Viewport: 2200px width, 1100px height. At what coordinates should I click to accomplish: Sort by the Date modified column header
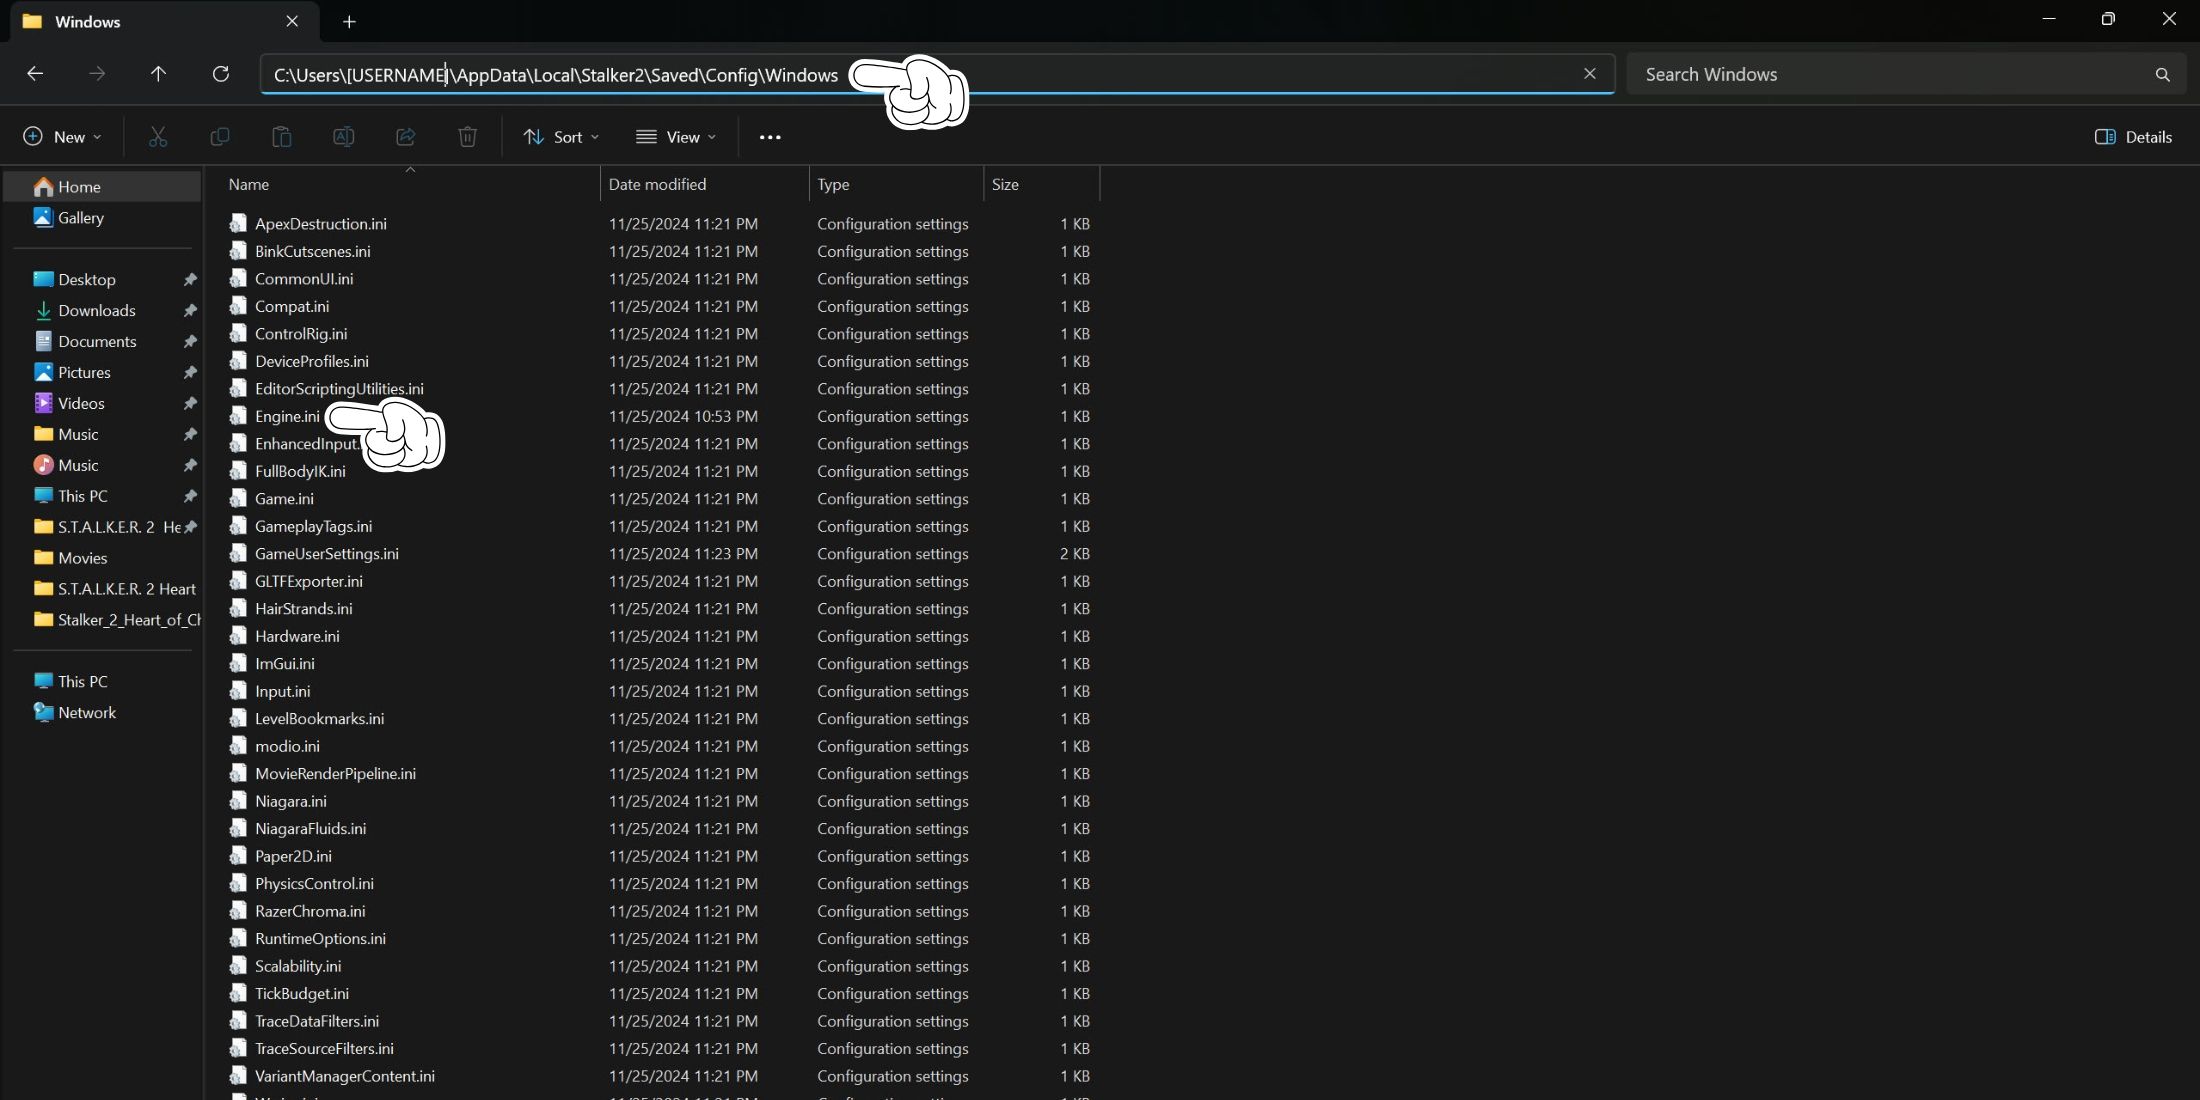tap(657, 184)
